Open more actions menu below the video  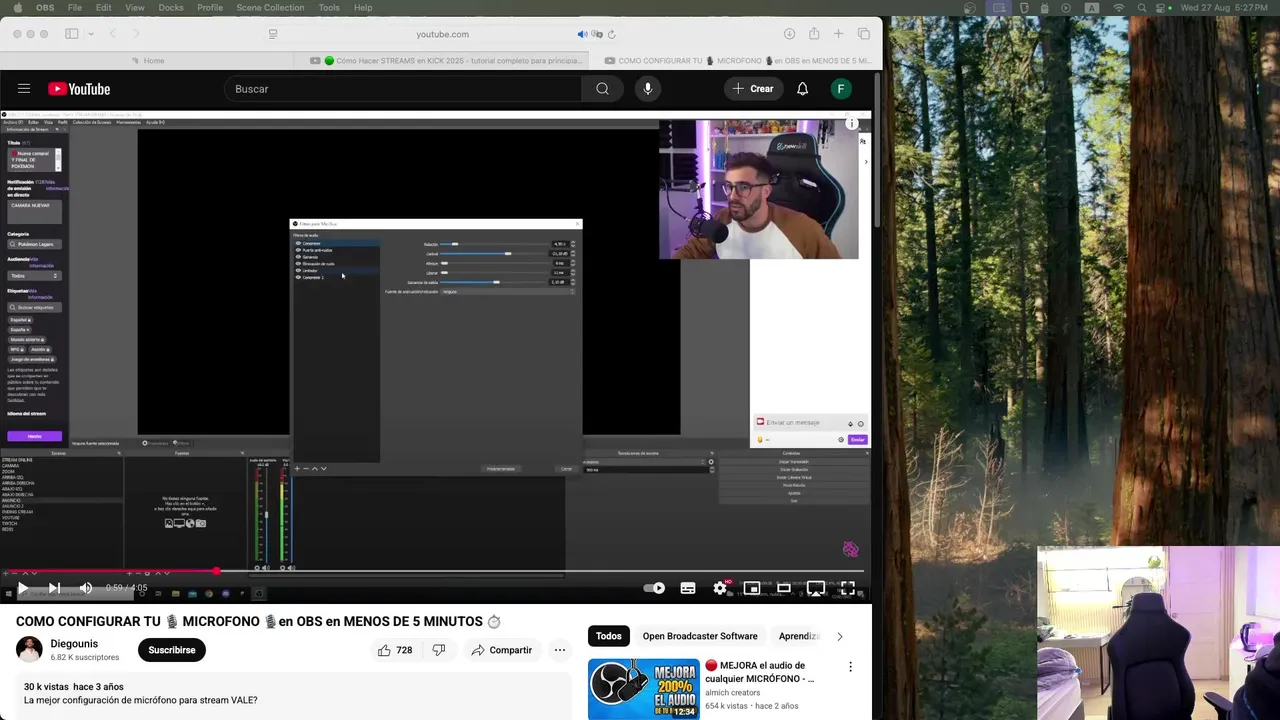point(560,650)
